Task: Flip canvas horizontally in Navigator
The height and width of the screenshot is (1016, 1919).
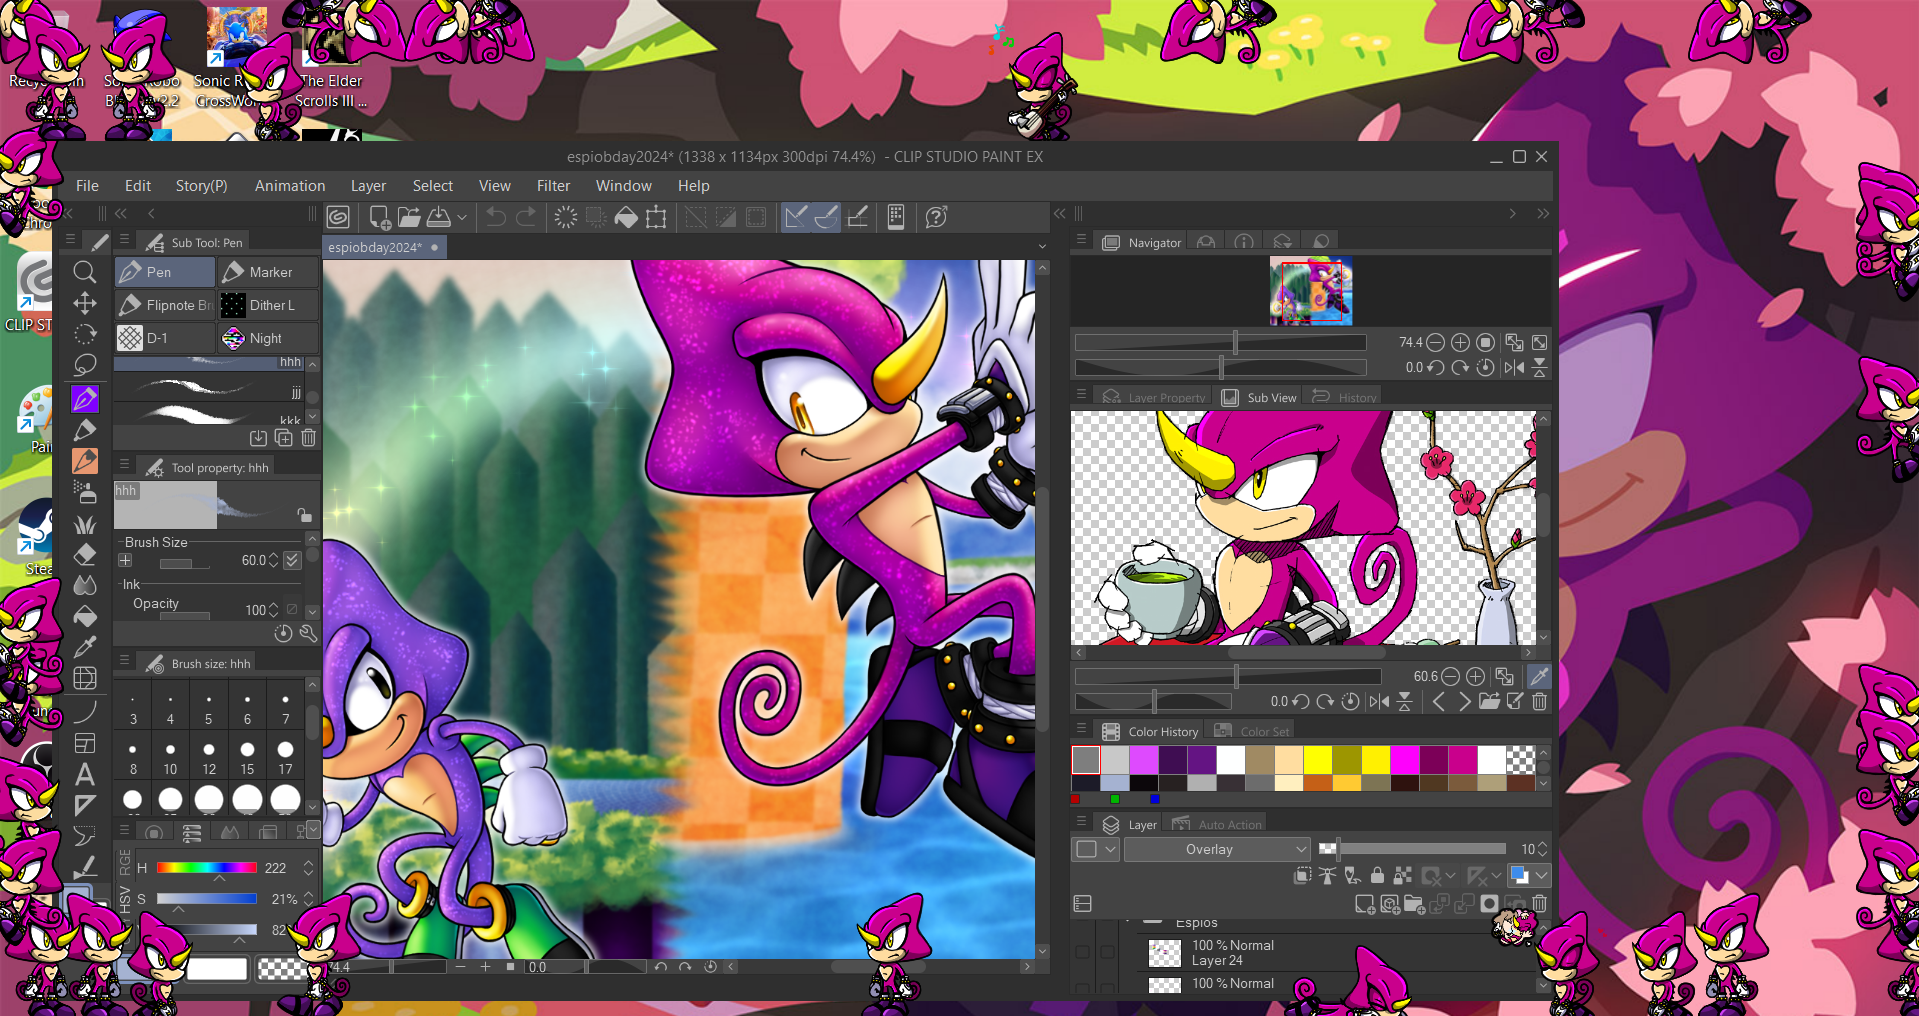Action: [x=1514, y=367]
